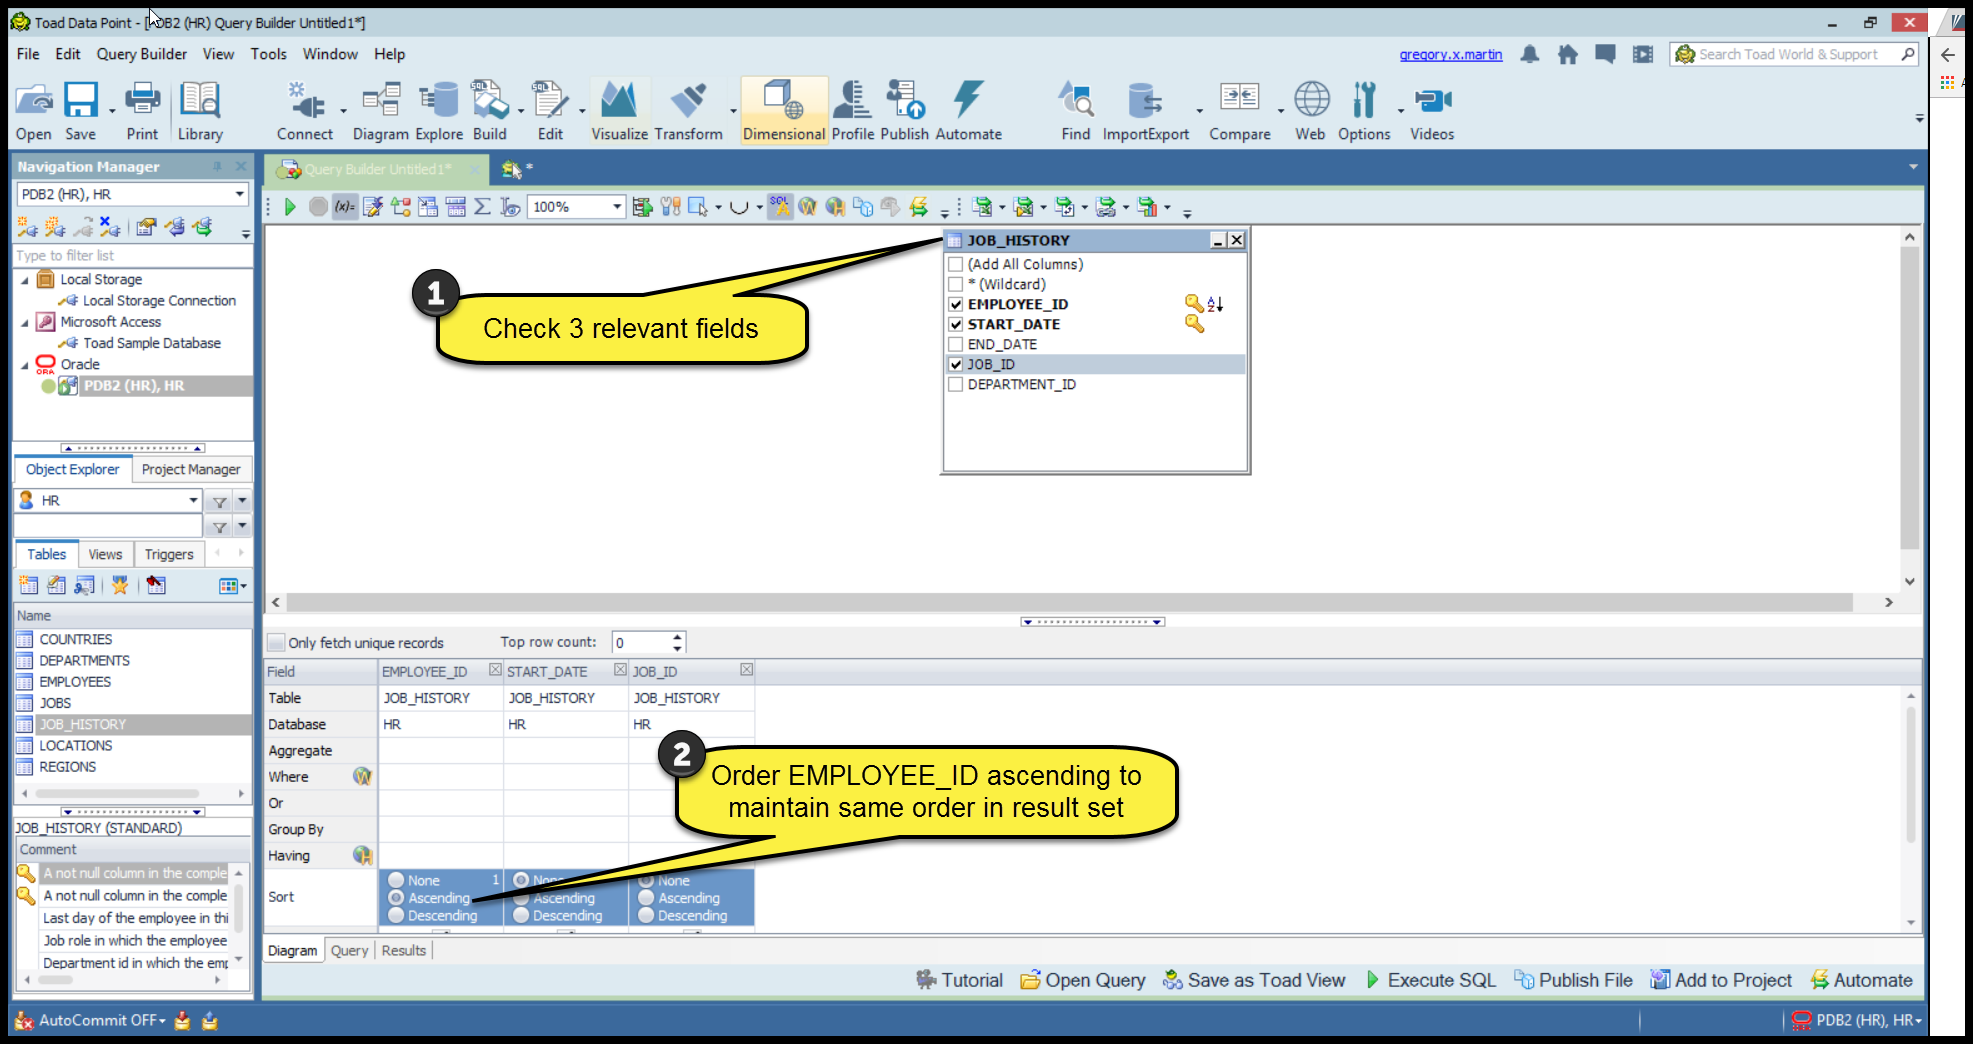Open the PDB2 (HR), HR connection dropdown

(239, 194)
